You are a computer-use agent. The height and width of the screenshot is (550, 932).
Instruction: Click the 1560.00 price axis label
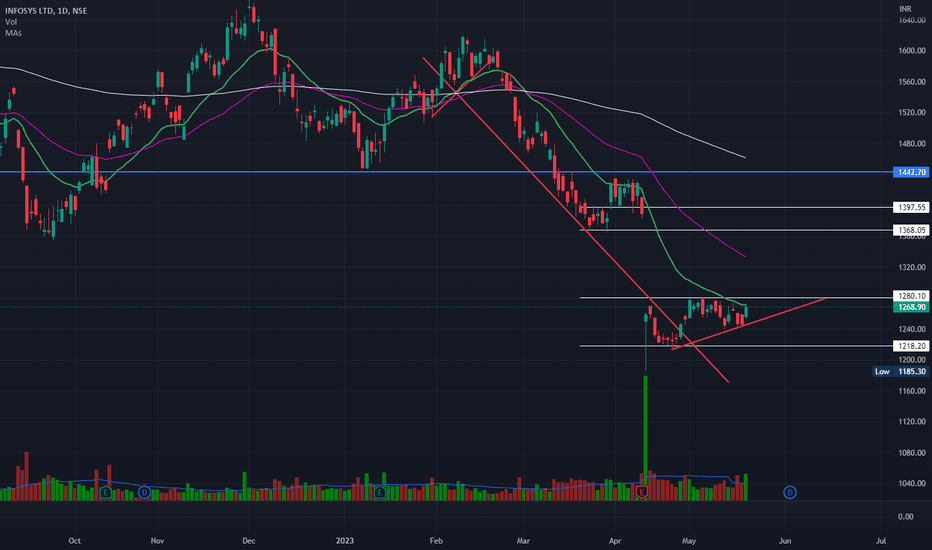pos(912,82)
